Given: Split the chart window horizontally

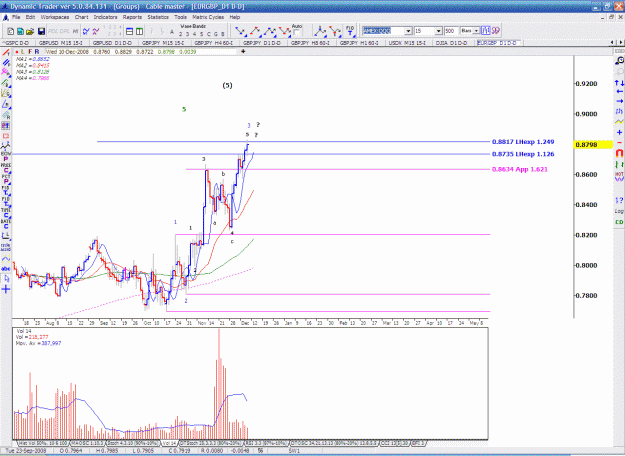Looking at the screenshot, I should coord(130,31).
